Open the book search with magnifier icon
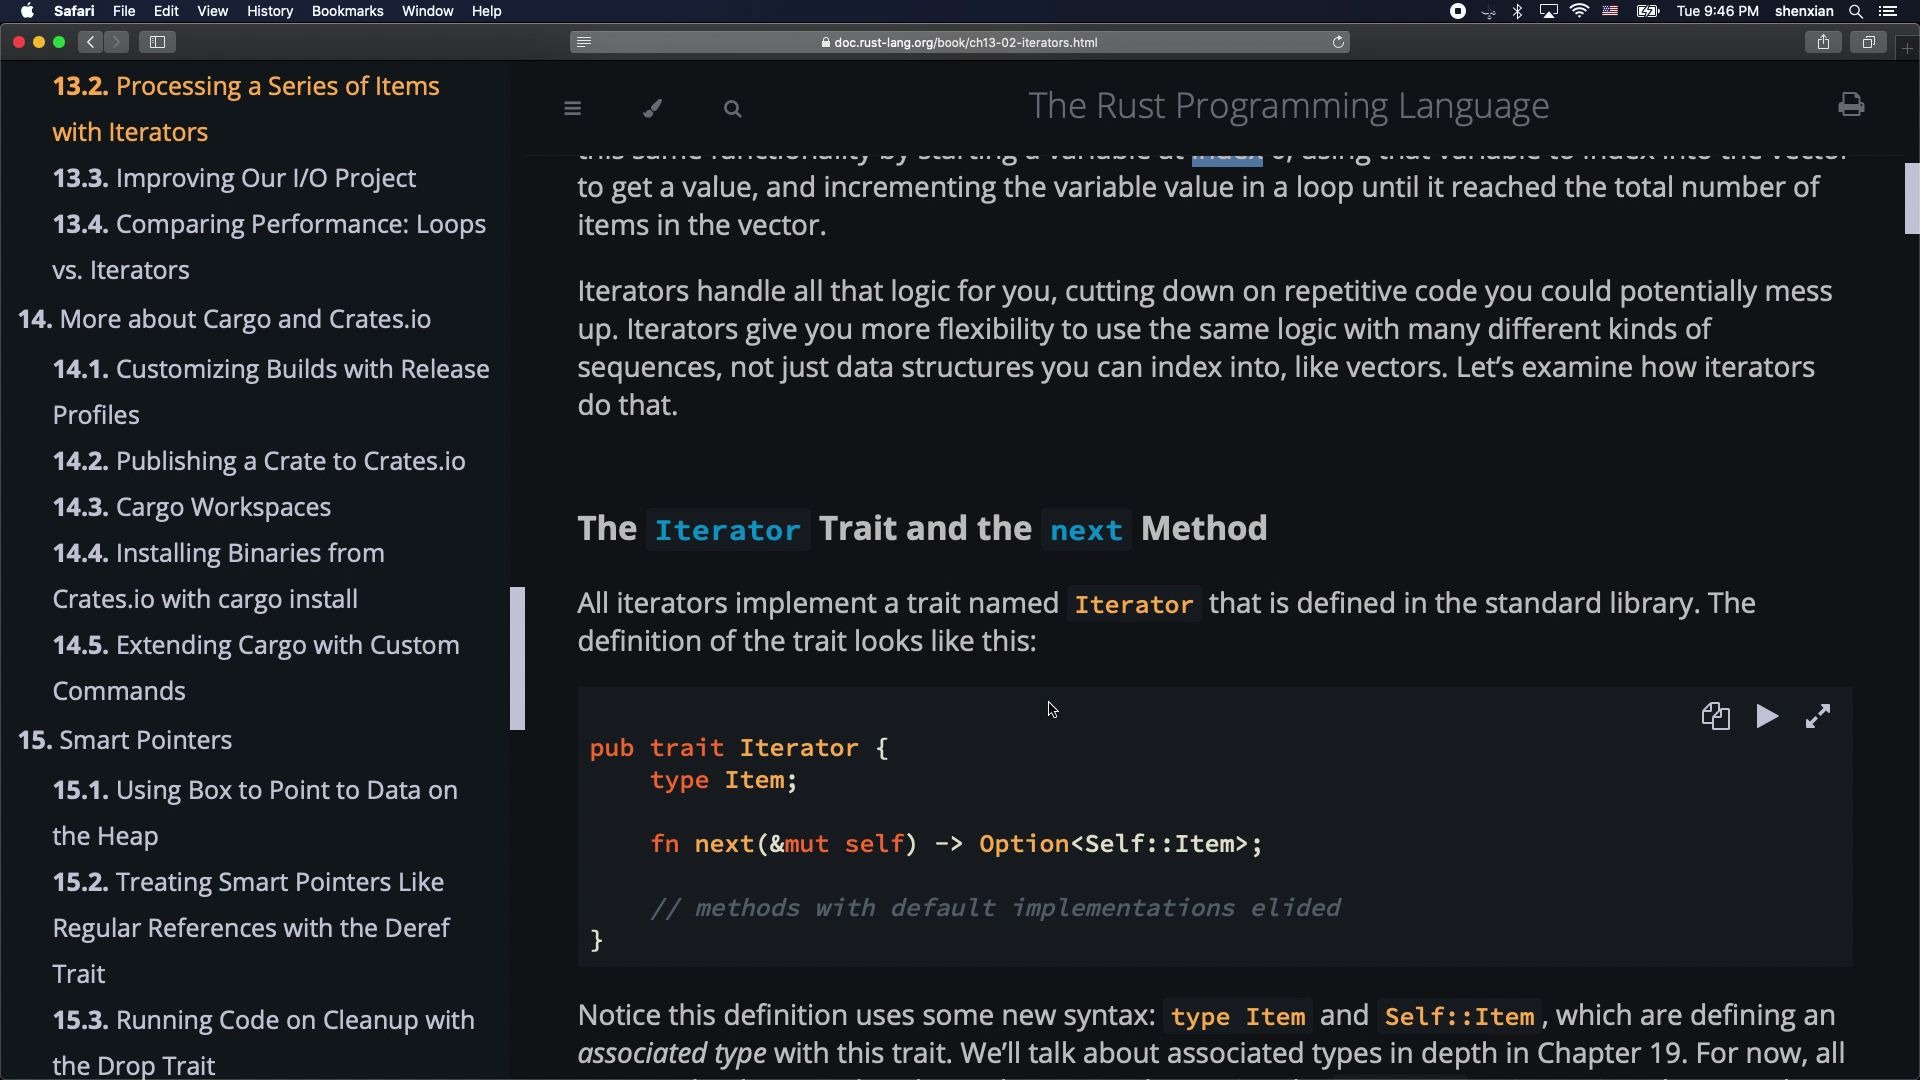 pyautogui.click(x=733, y=108)
